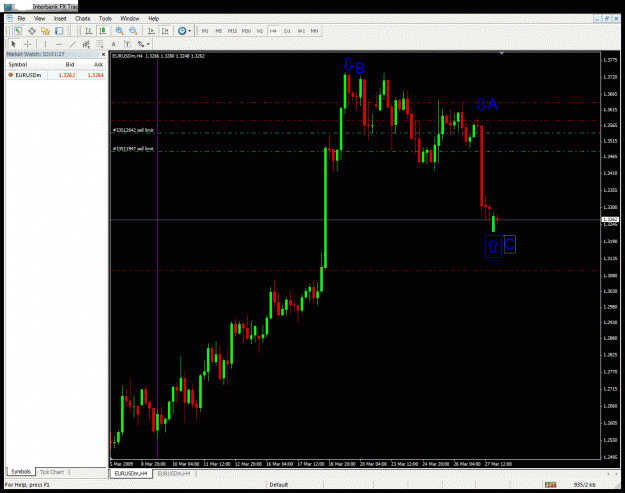This screenshot has height=493, width=625.
Task: Click the Ask value 1.3264
Action: coord(95,75)
